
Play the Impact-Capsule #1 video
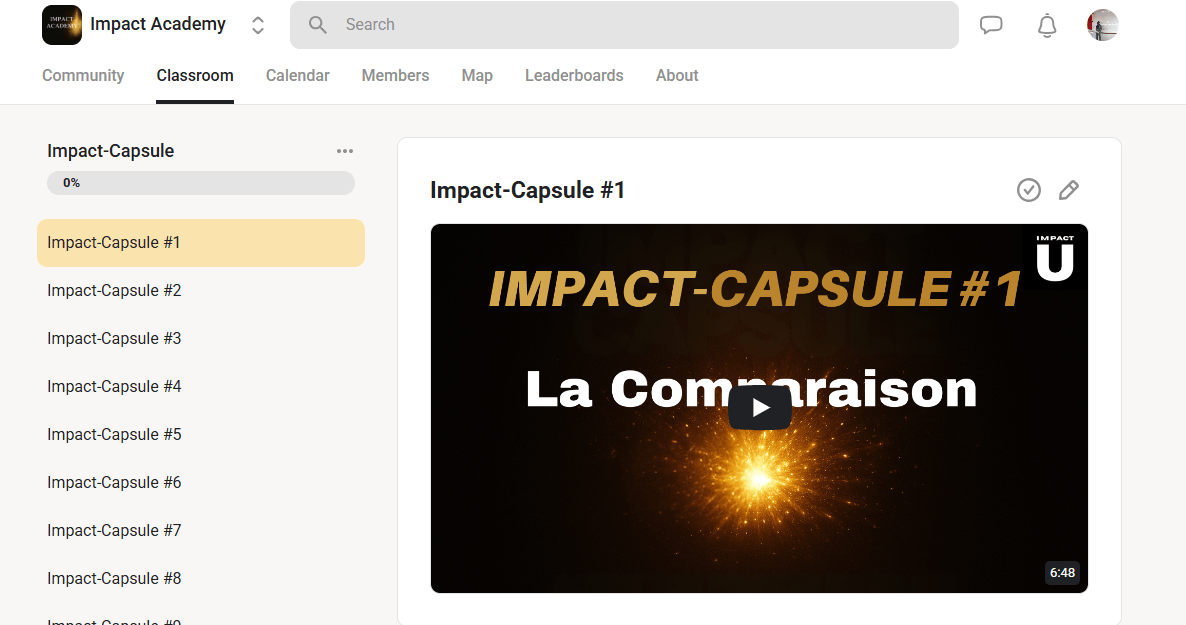759,408
